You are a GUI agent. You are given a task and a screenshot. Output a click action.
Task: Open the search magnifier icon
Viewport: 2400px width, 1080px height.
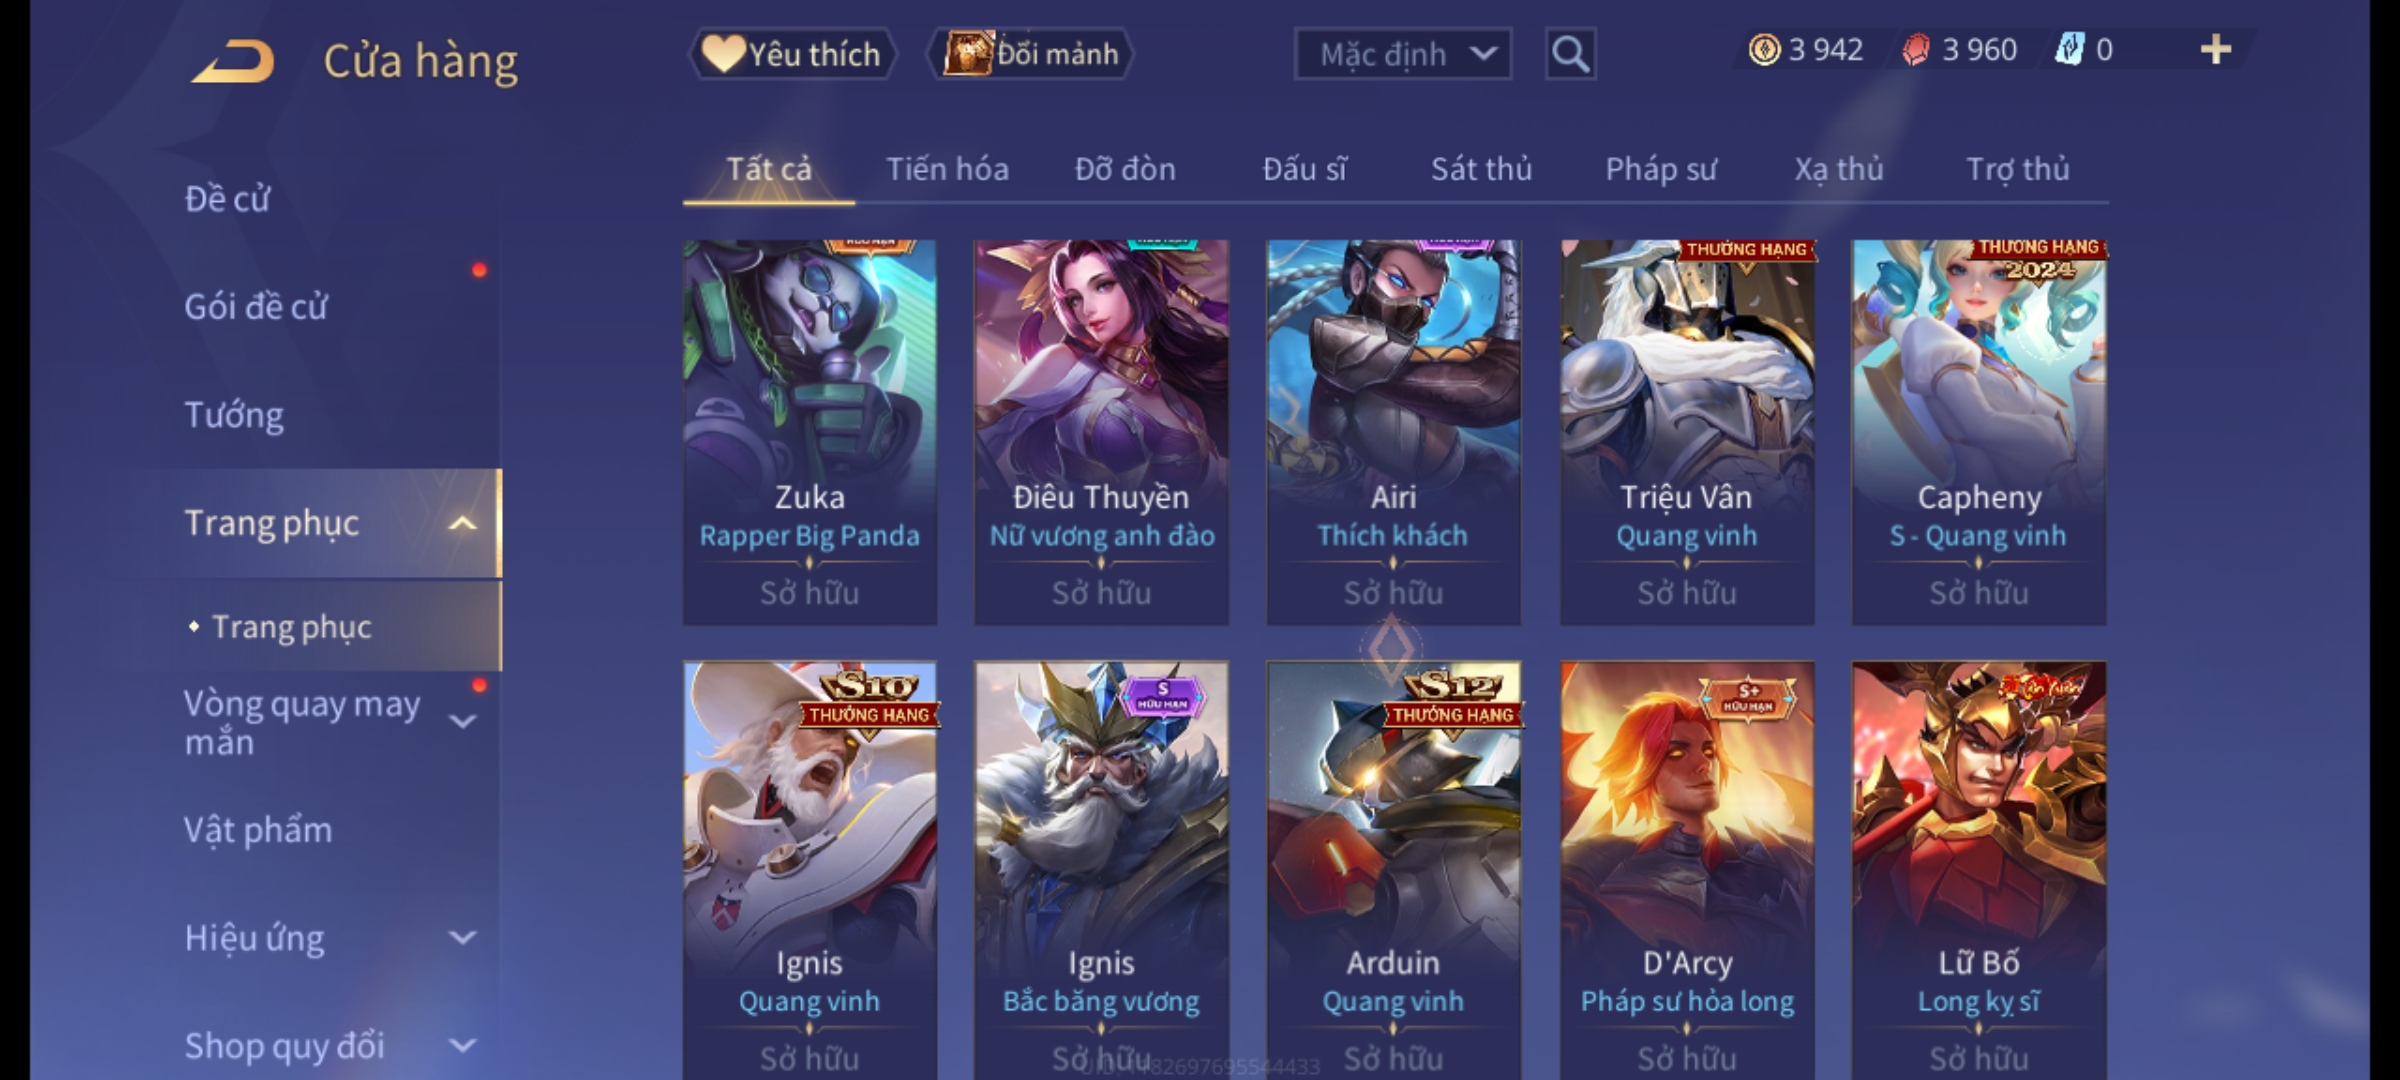pos(1570,54)
